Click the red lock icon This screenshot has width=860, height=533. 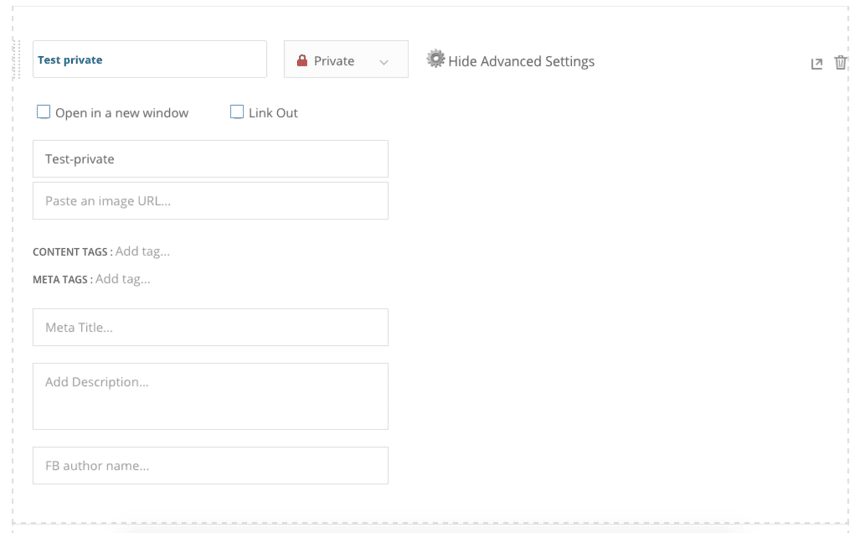click(302, 61)
